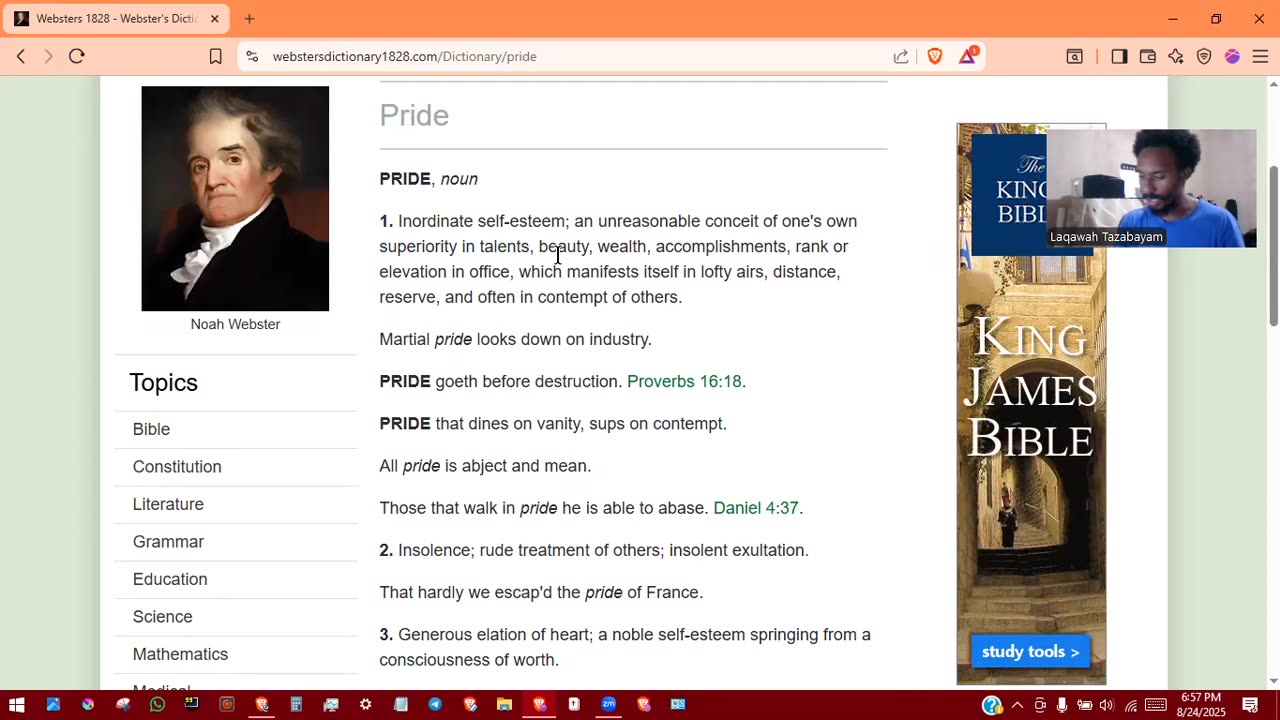
Task: Open the site information icon in address bar
Action: point(252,57)
